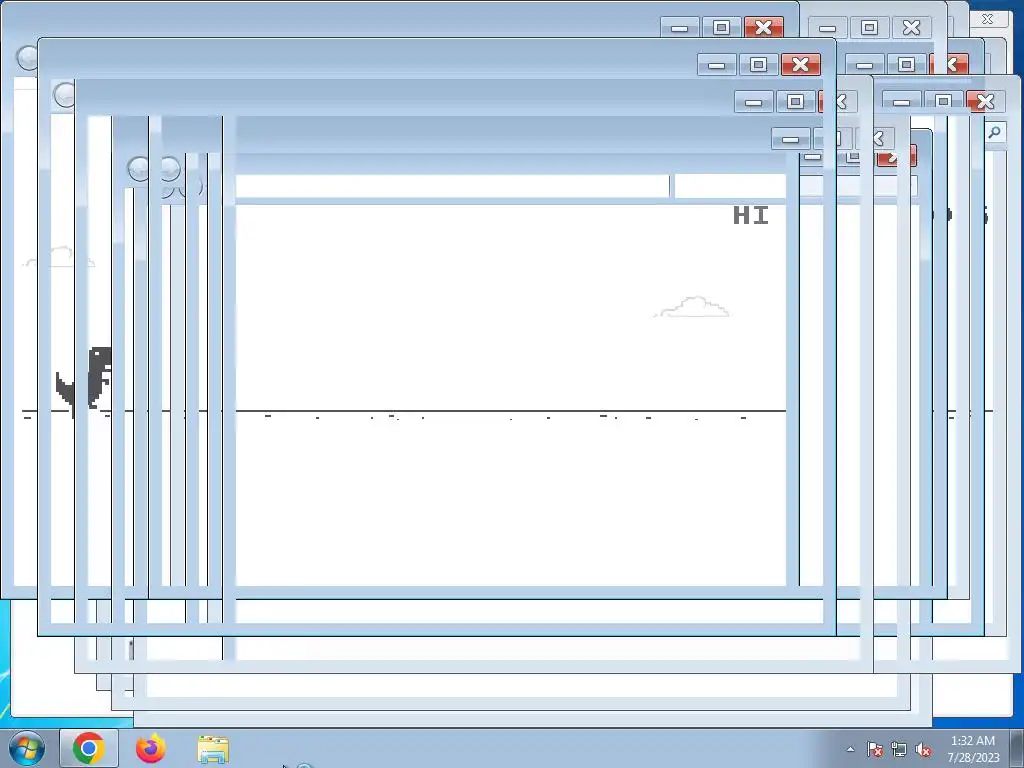The height and width of the screenshot is (768, 1024).
Task: Click the magnifier search icon in the background window
Action: point(994,133)
